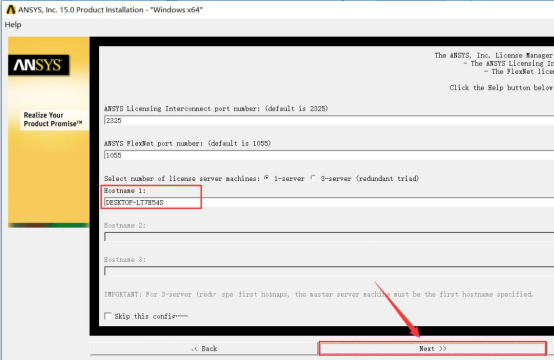
Task: Click the 'Hostname 1:' label
Action: pos(125,191)
